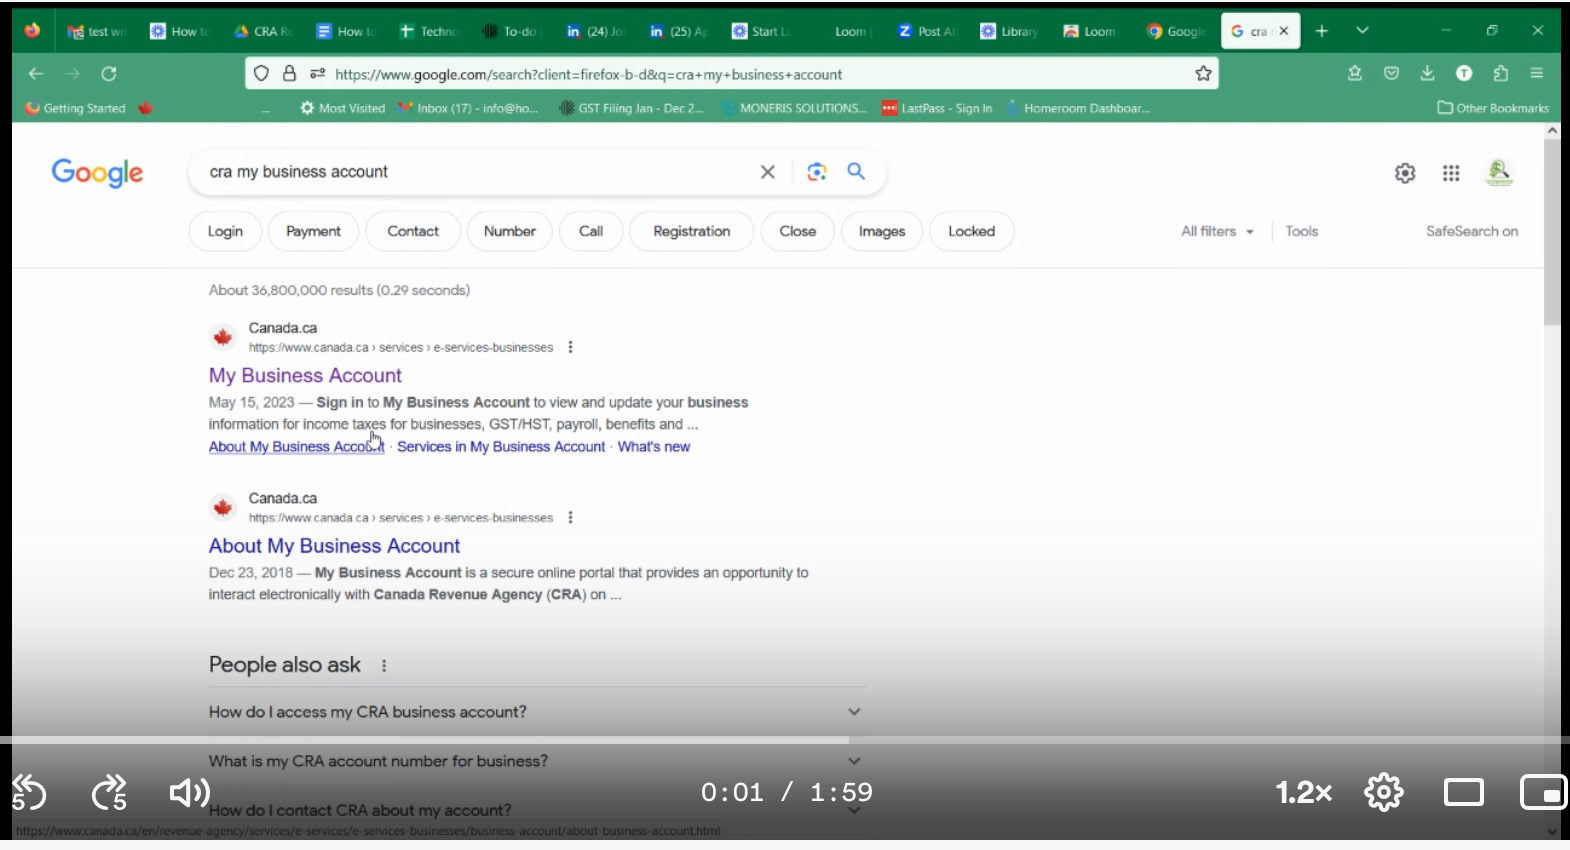Select the Images search chip

click(x=882, y=231)
